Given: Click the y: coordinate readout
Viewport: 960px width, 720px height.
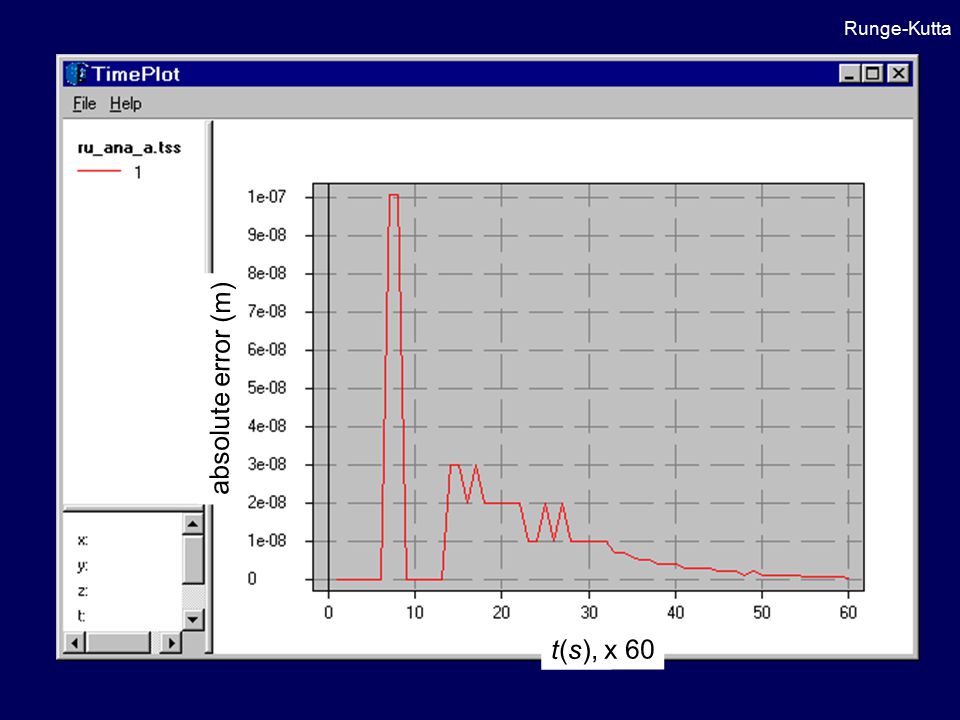Looking at the screenshot, I should coord(83,566).
